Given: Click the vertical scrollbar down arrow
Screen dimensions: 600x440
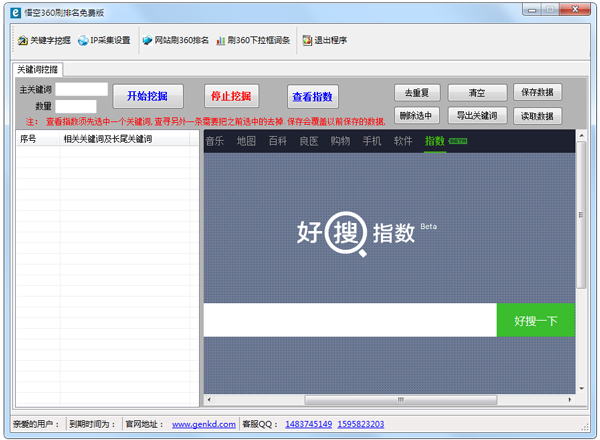Looking at the screenshot, I should tap(581, 389).
